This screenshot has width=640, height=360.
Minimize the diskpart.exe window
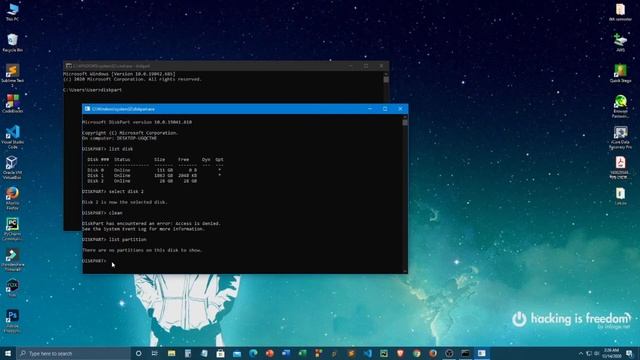[370, 109]
